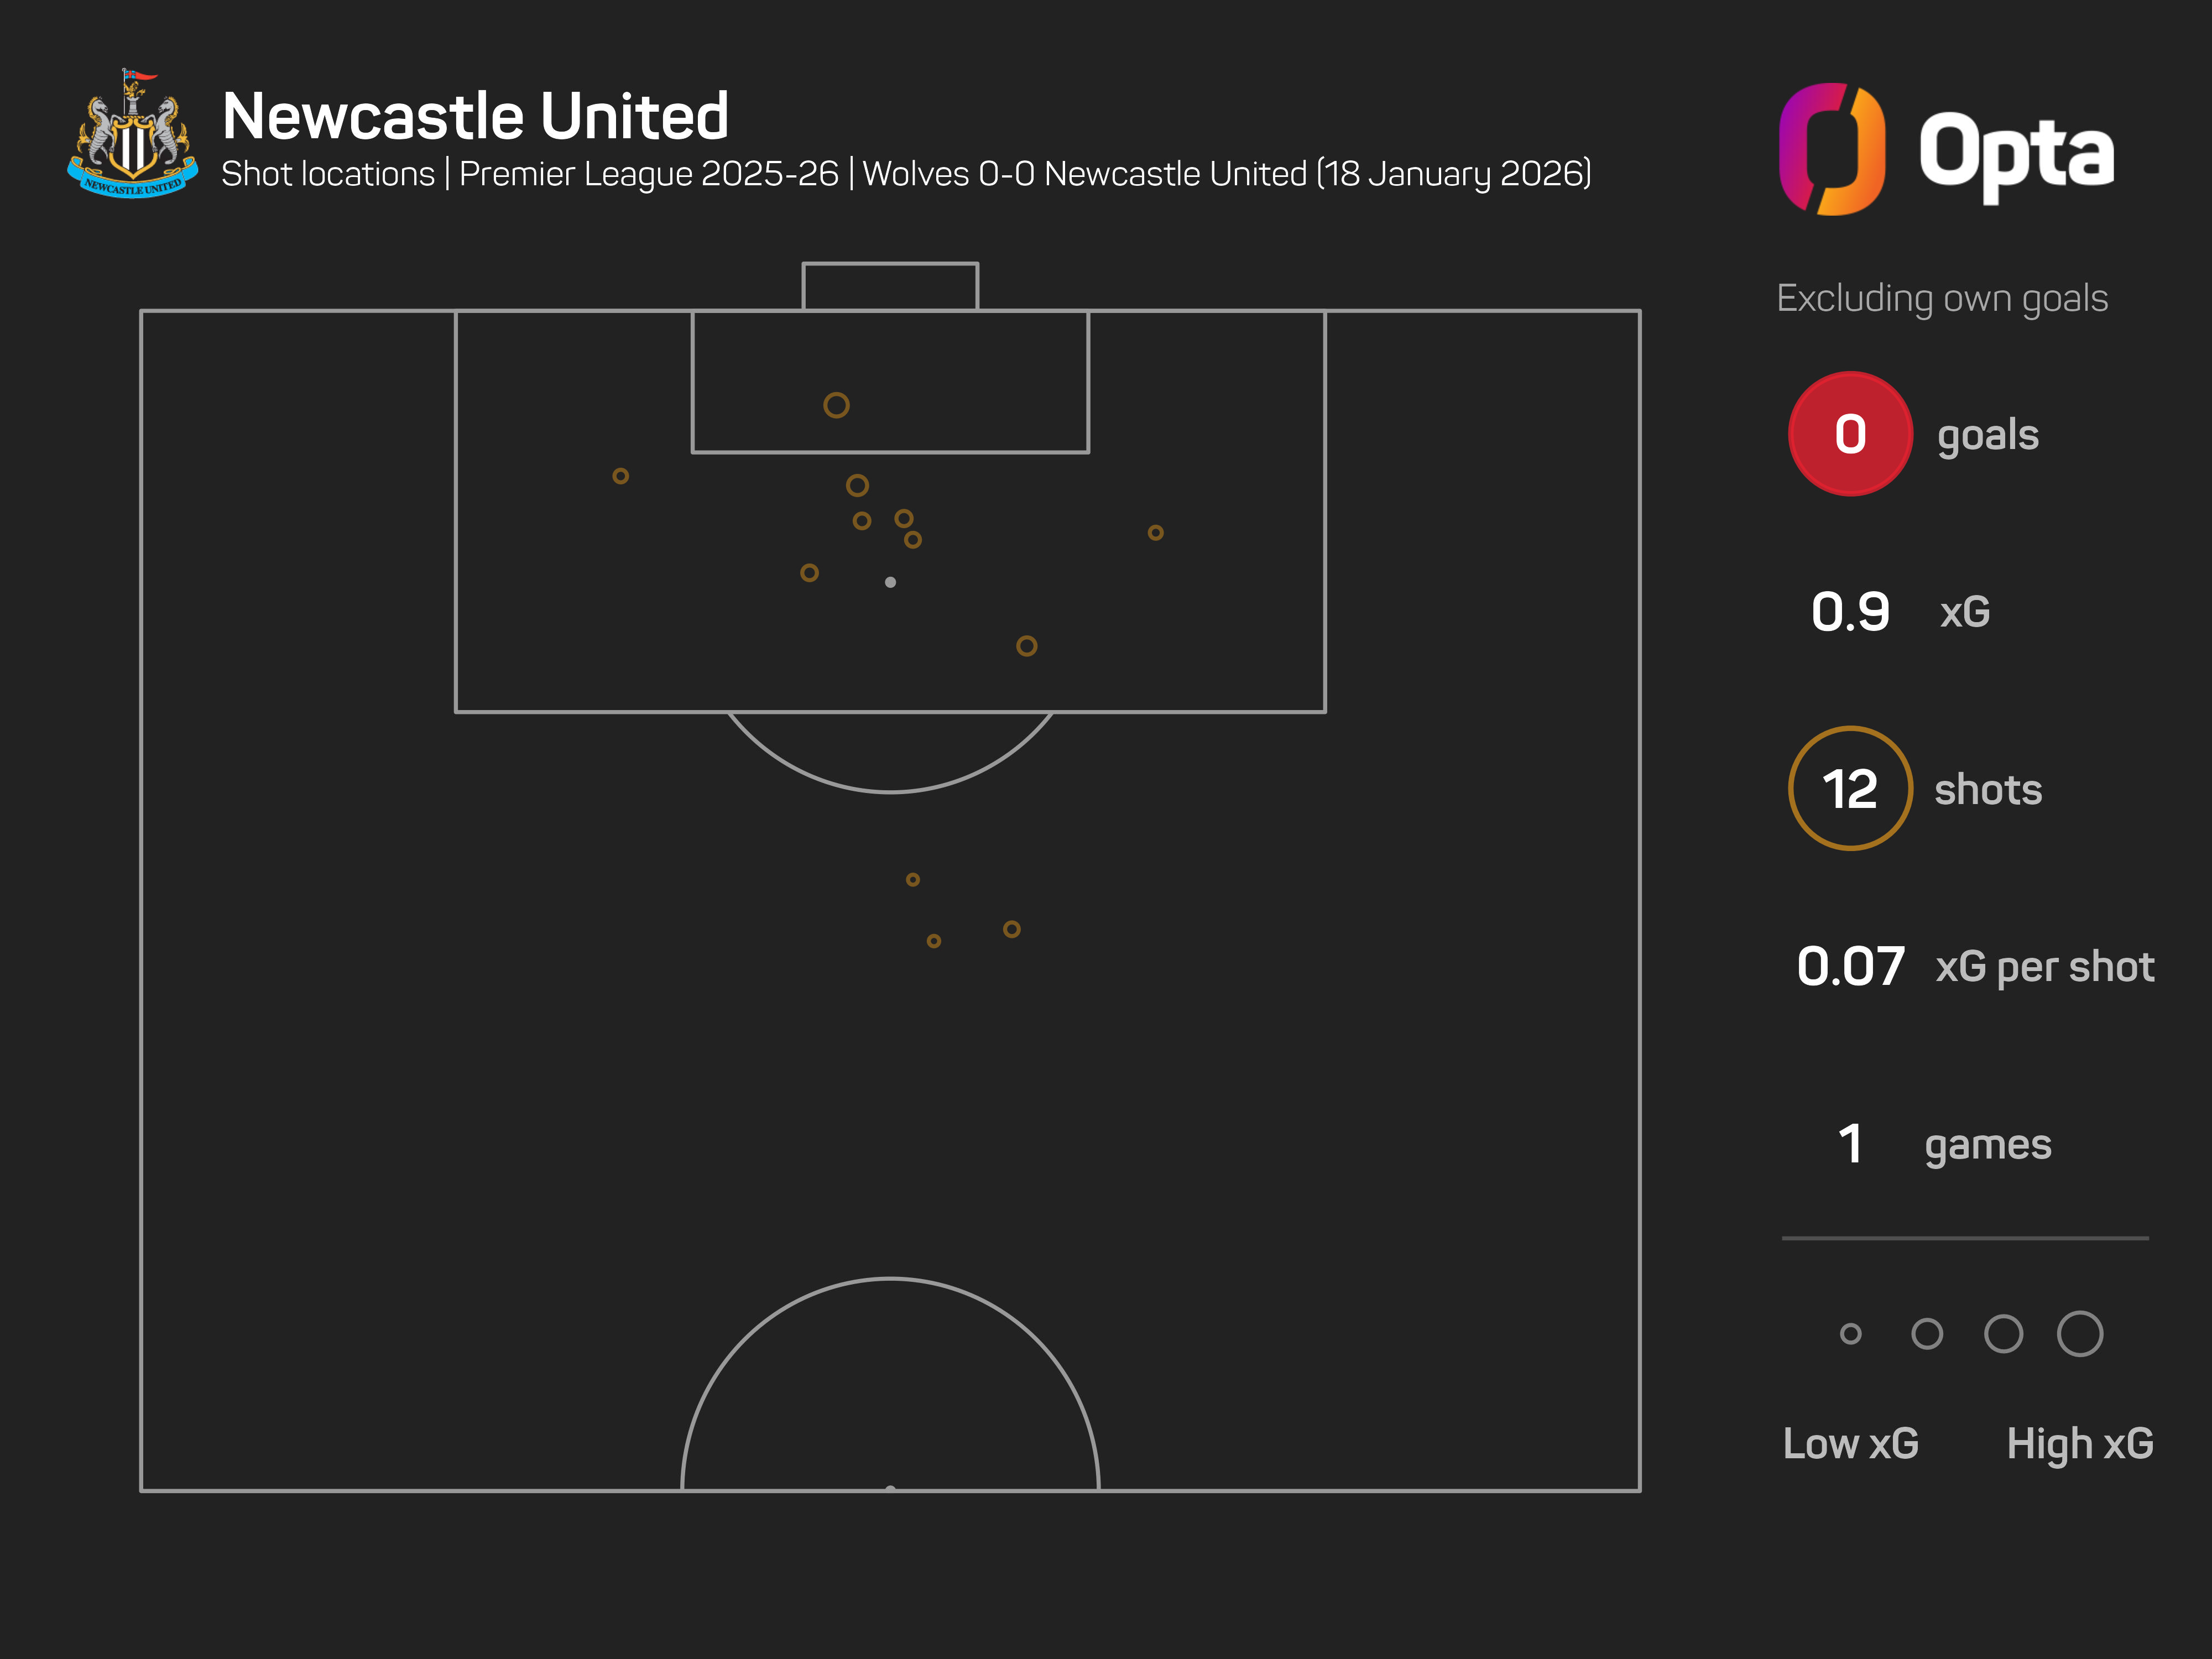Click the shot marker inside the six-yard box
Screen dimensions: 2212x1659
pos(836,405)
